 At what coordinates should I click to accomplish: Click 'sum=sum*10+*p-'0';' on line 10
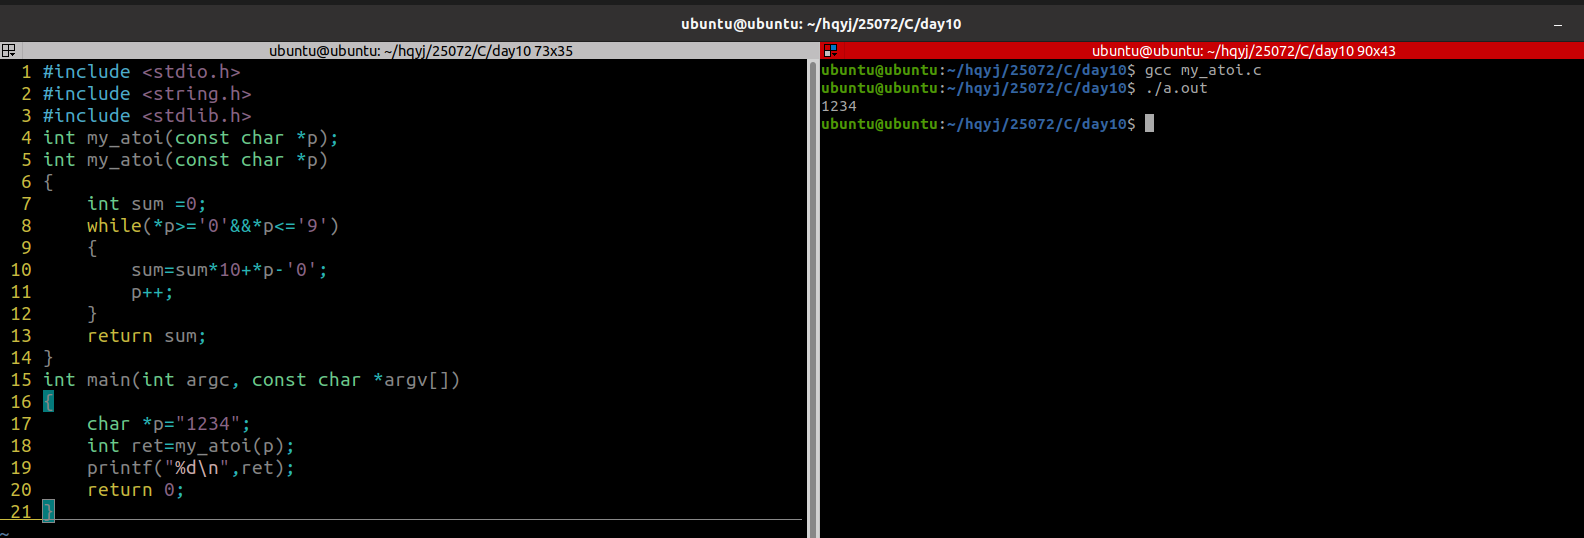(x=229, y=270)
